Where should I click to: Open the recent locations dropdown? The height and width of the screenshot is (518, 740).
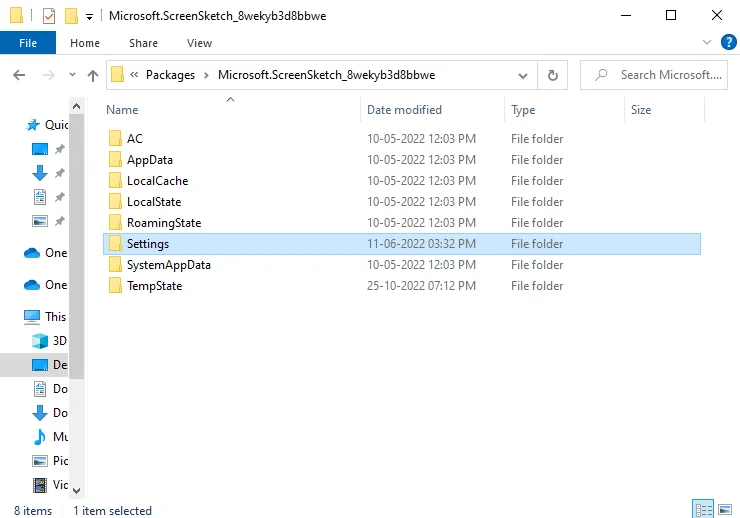(72, 75)
